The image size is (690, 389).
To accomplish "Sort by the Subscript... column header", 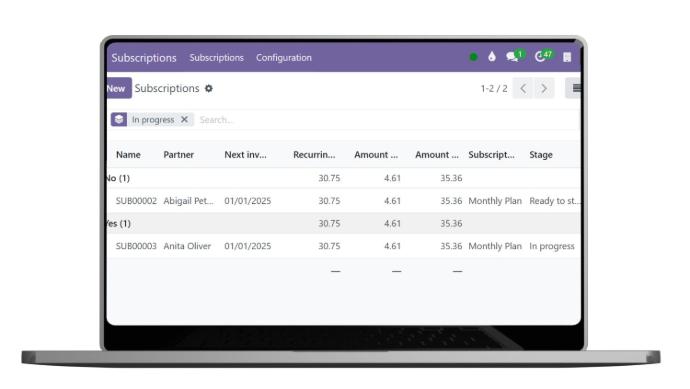I will point(492,154).
